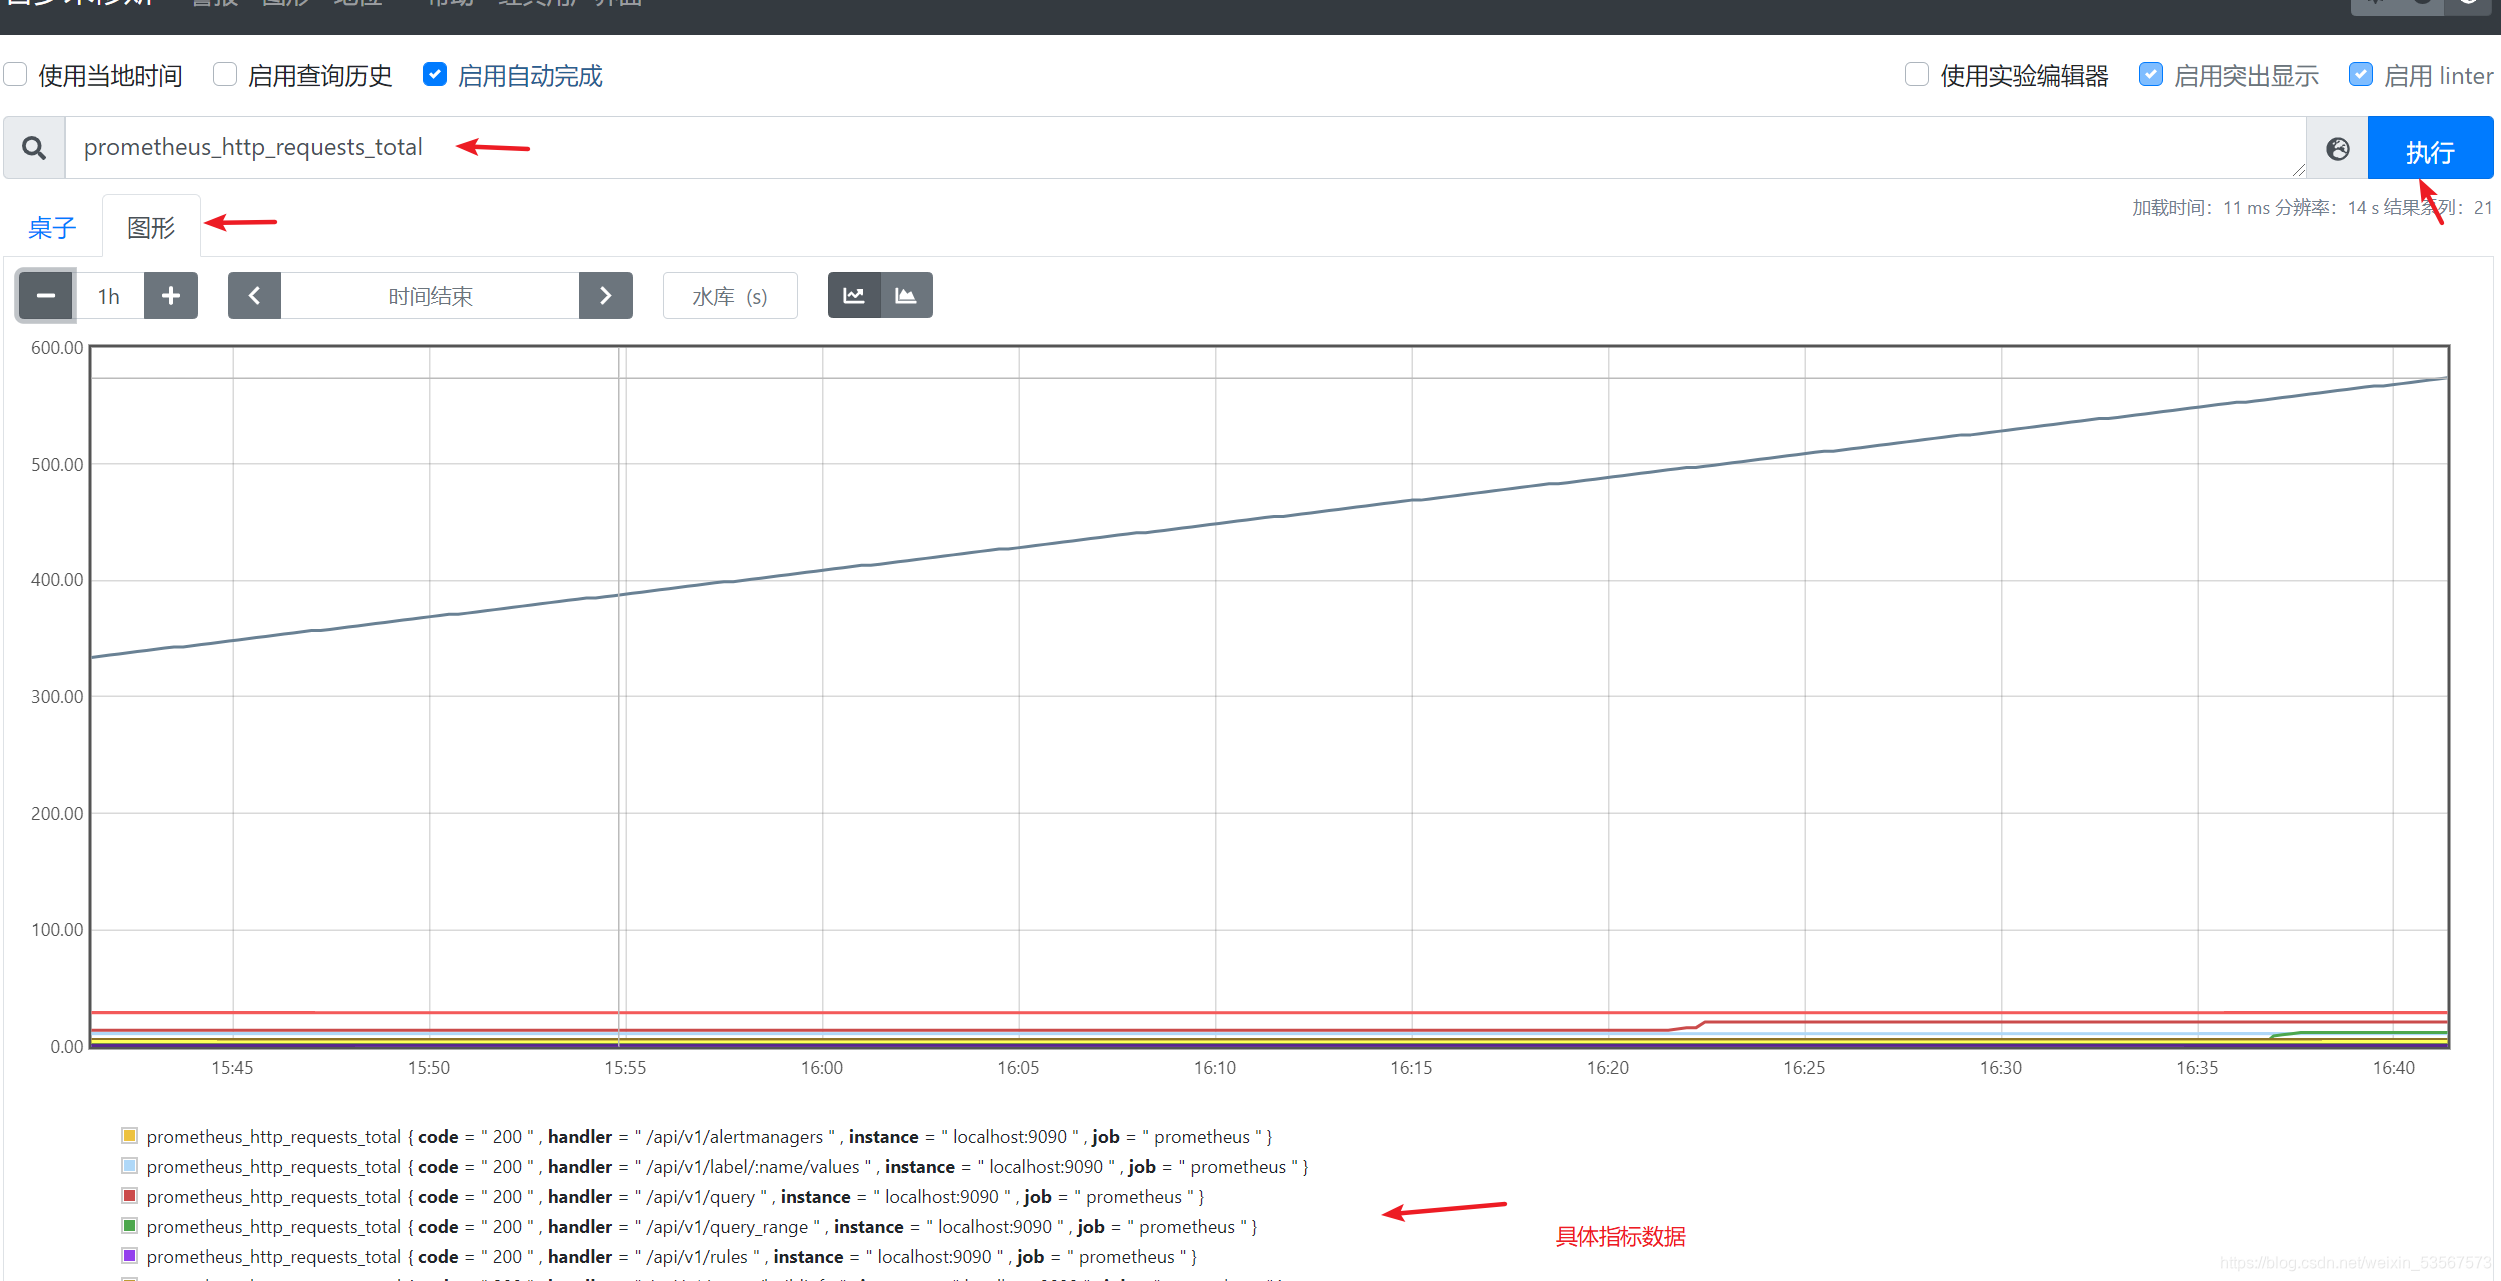Image resolution: width=2501 pixels, height=1281 pixels.
Task: Enable the 启用查询历史 checkbox
Action: (225, 75)
